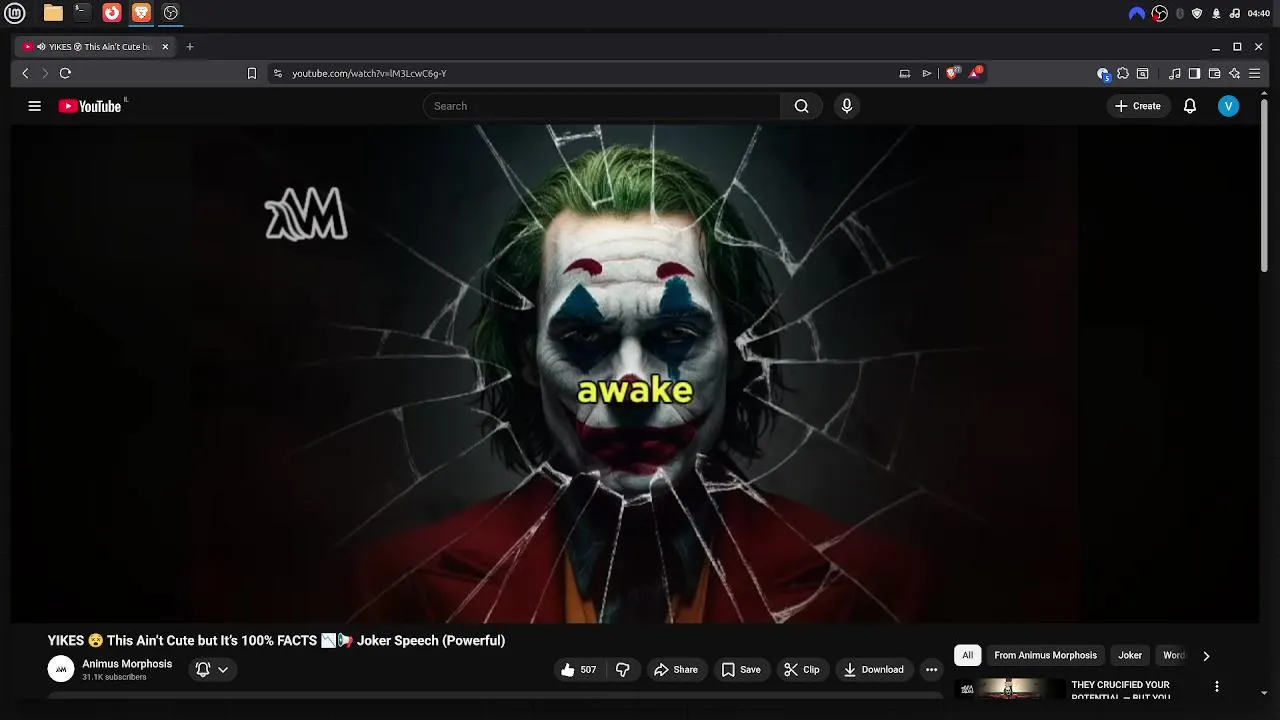This screenshot has width=1280, height=720.
Task: Open Brave Shields lion icon
Action: point(953,72)
